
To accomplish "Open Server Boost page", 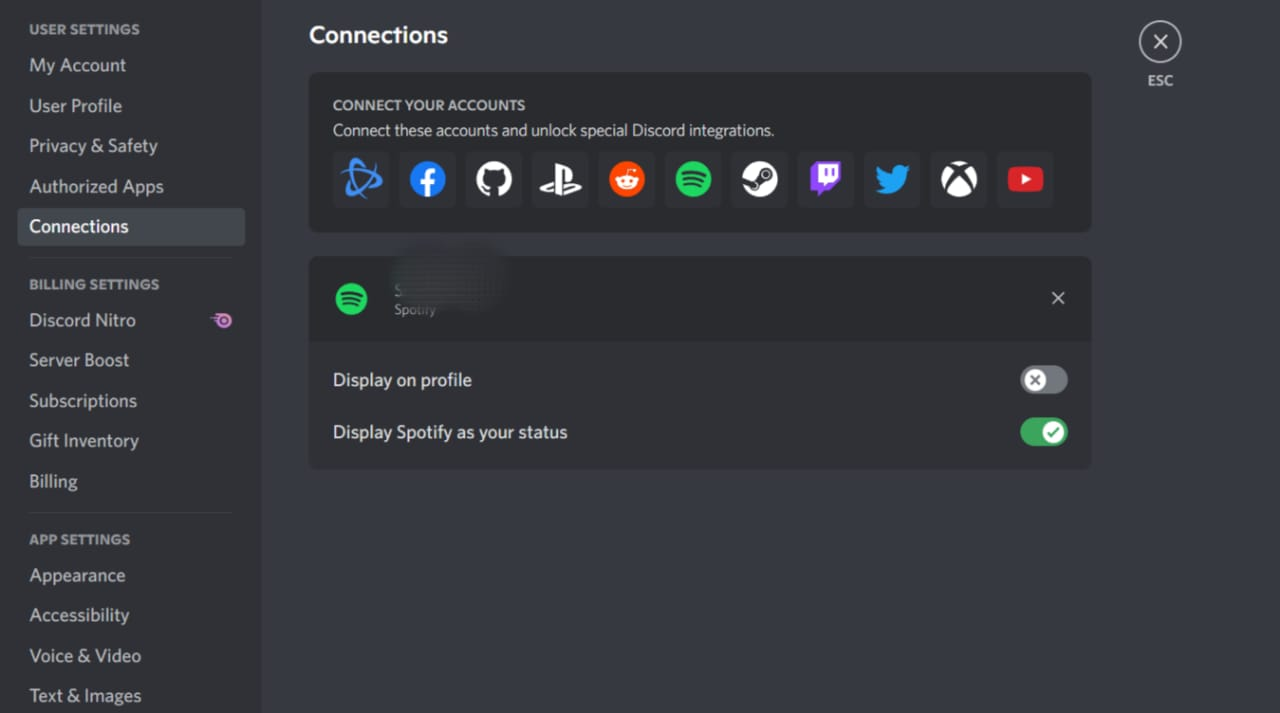I will pos(131,360).
